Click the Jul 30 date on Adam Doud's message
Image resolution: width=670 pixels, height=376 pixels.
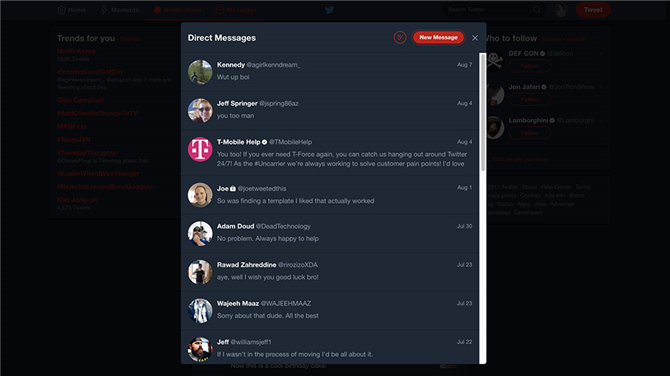click(x=464, y=226)
